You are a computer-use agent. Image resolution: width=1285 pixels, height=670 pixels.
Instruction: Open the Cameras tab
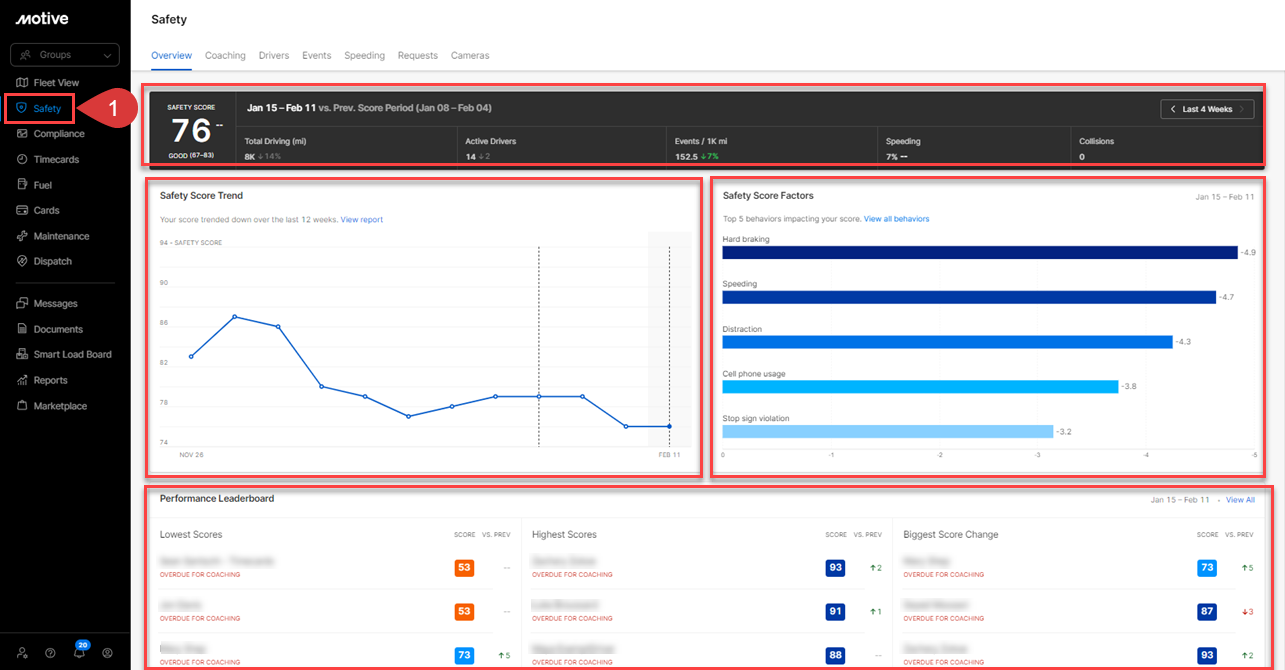(470, 56)
